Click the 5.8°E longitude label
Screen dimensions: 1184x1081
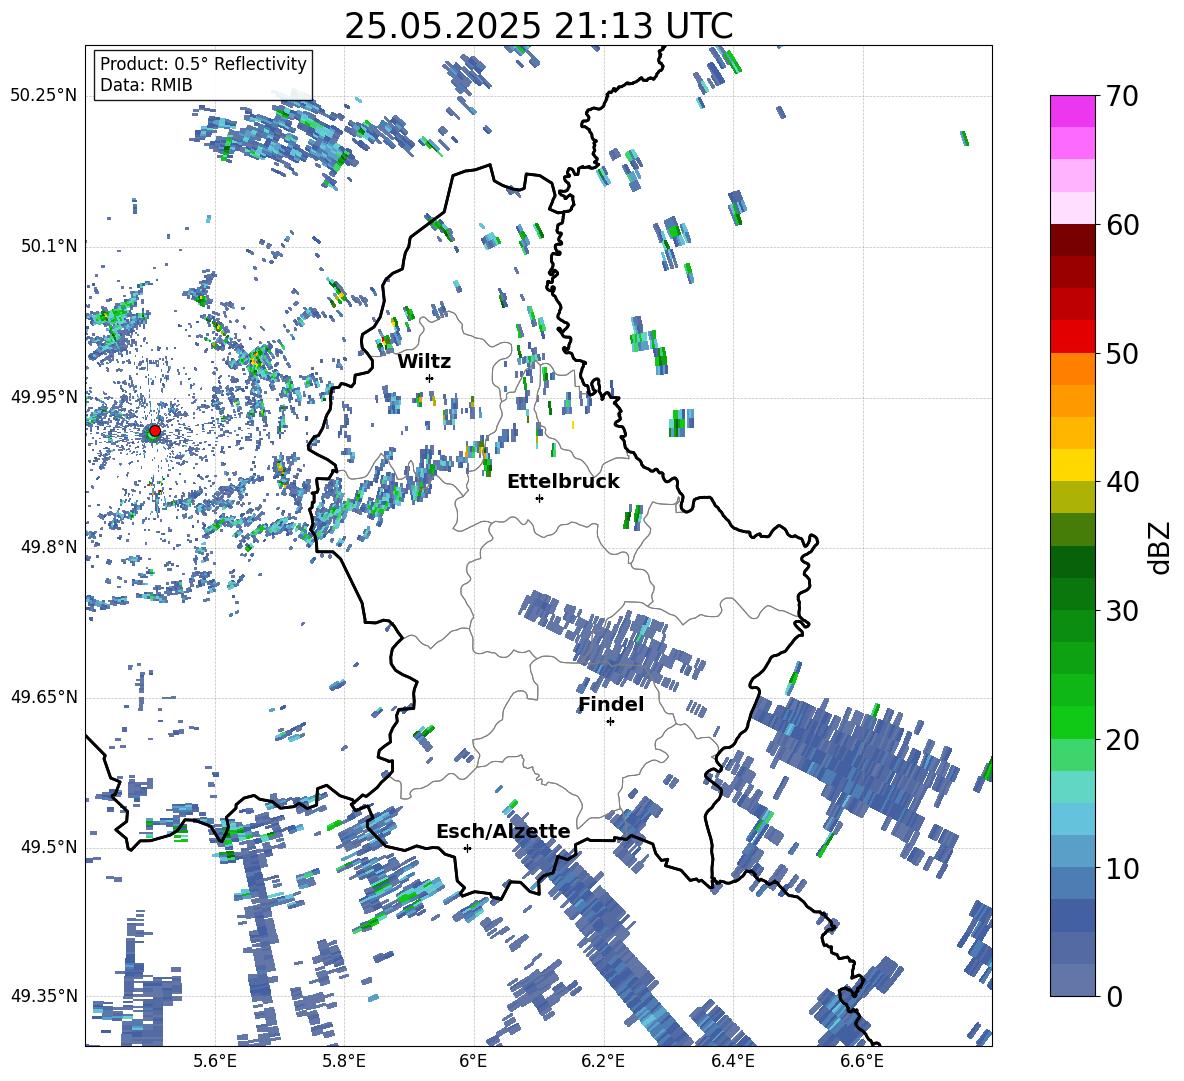tap(344, 1061)
